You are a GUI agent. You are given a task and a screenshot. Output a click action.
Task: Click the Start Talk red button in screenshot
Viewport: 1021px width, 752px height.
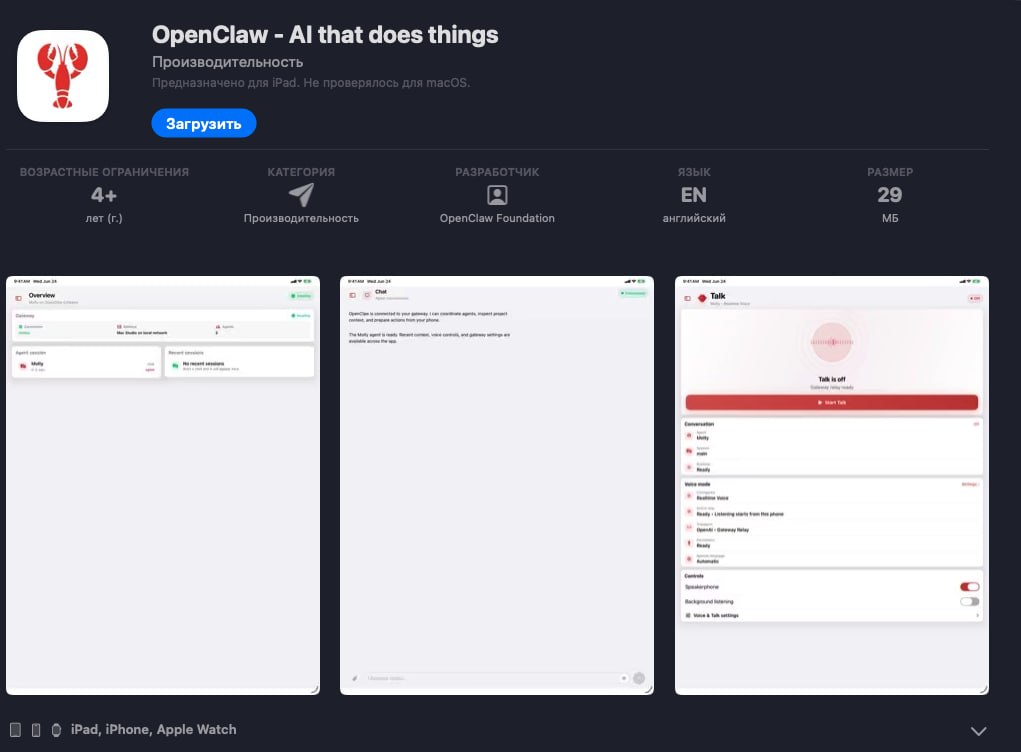click(832, 402)
